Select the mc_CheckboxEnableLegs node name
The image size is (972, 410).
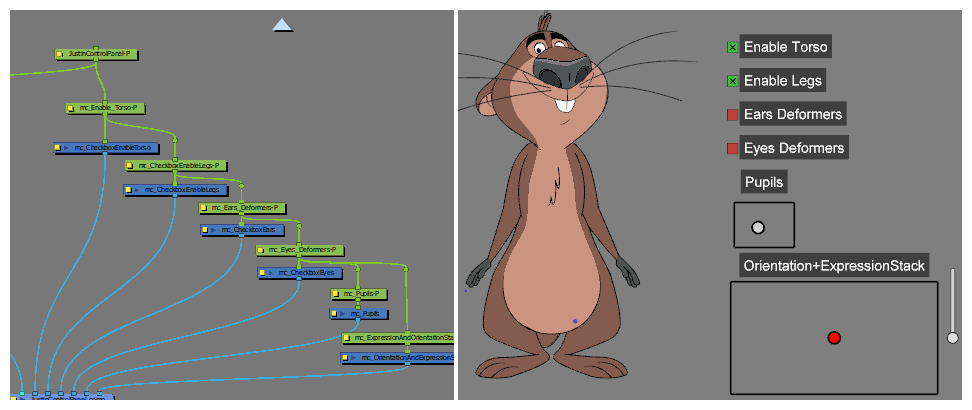[183, 190]
